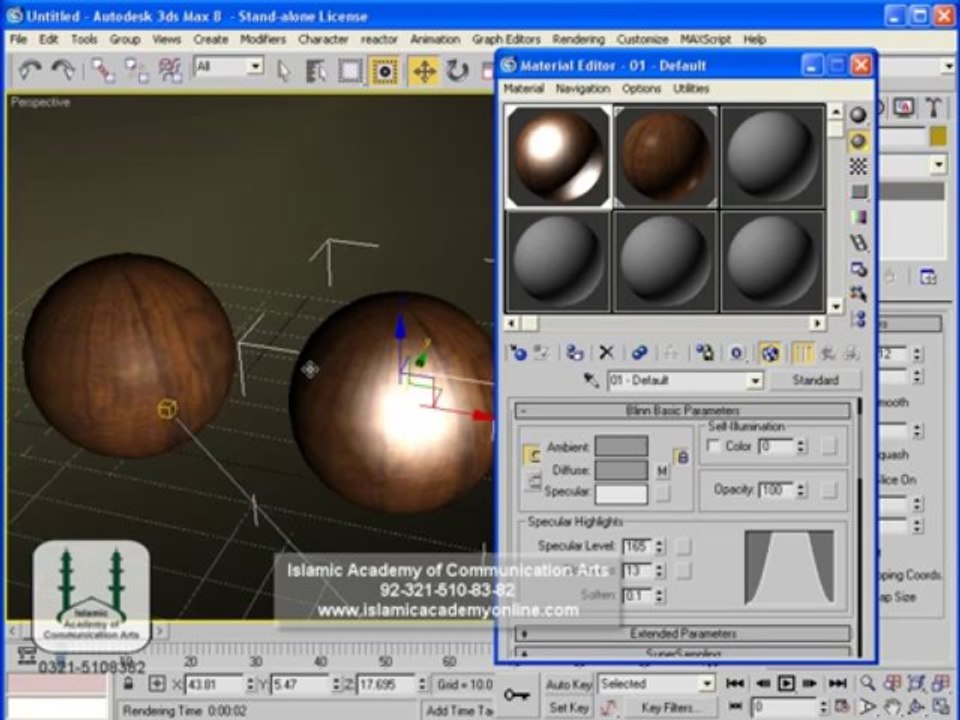The height and width of the screenshot is (720, 960).
Task: Open the 01 - Default material name dropdown
Action: tap(756, 381)
